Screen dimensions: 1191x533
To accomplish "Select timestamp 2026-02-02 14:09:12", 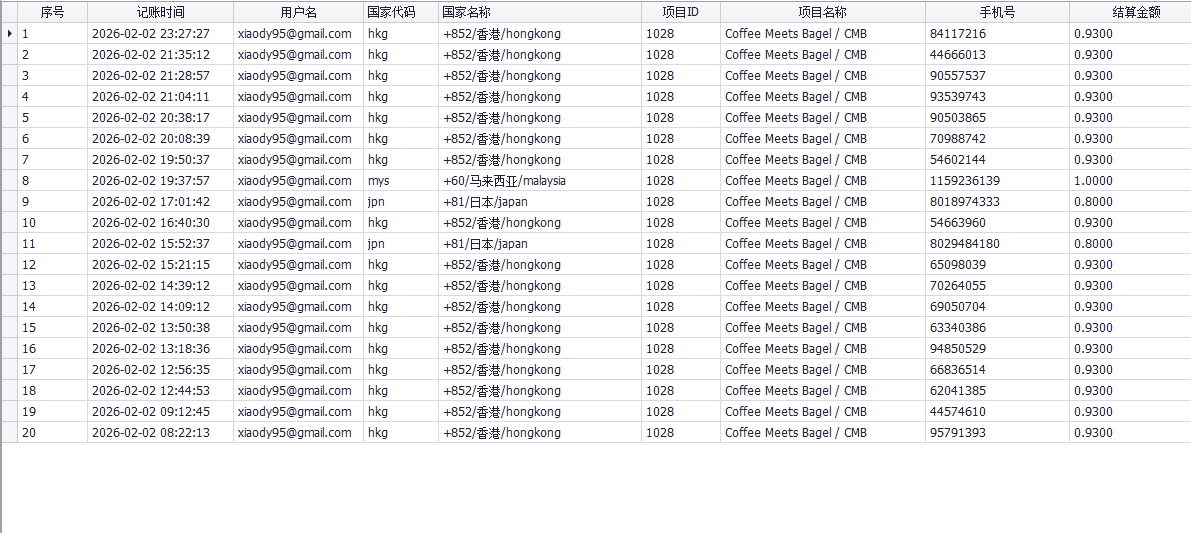I will 150,307.
